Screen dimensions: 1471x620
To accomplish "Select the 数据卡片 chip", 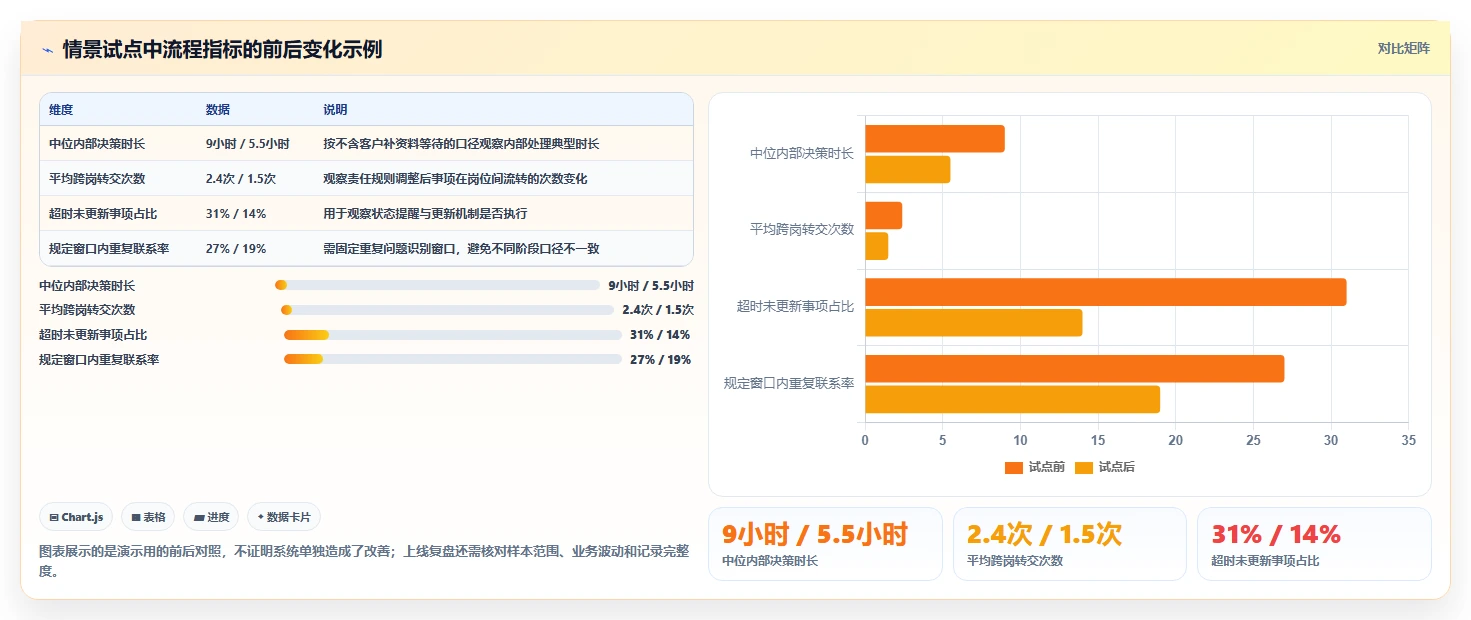I will point(284,517).
